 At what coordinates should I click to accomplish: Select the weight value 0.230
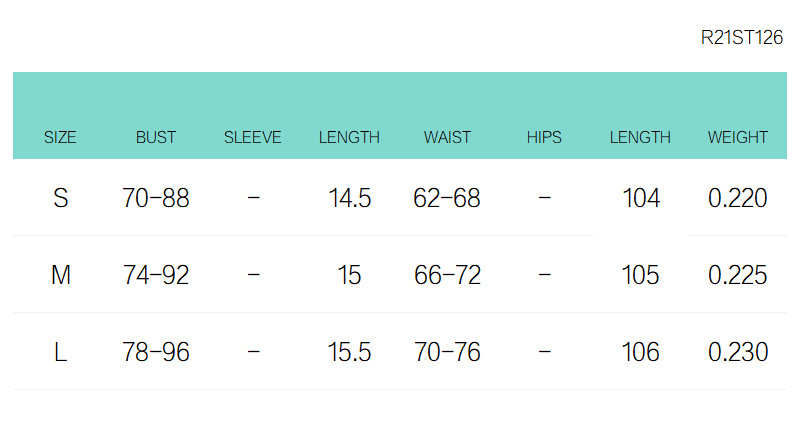tap(738, 352)
